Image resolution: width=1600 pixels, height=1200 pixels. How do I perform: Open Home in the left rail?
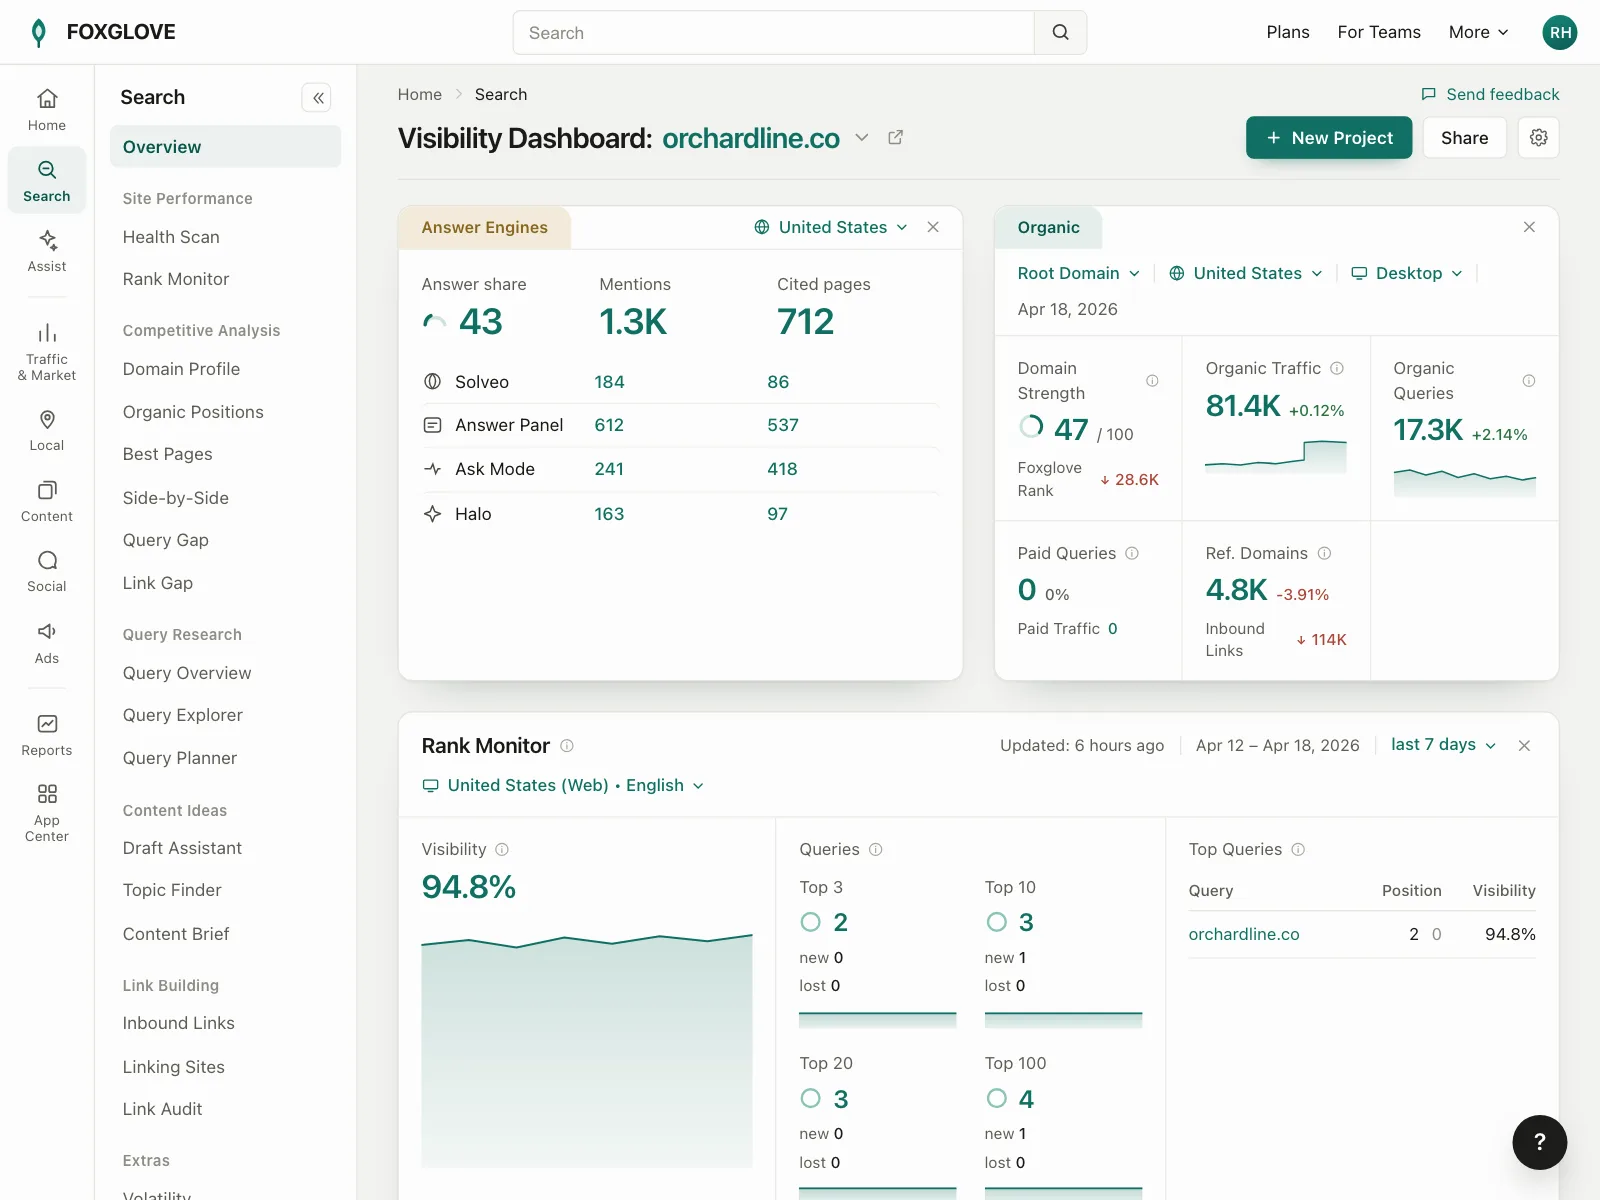pyautogui.click(x=47, y=110)
